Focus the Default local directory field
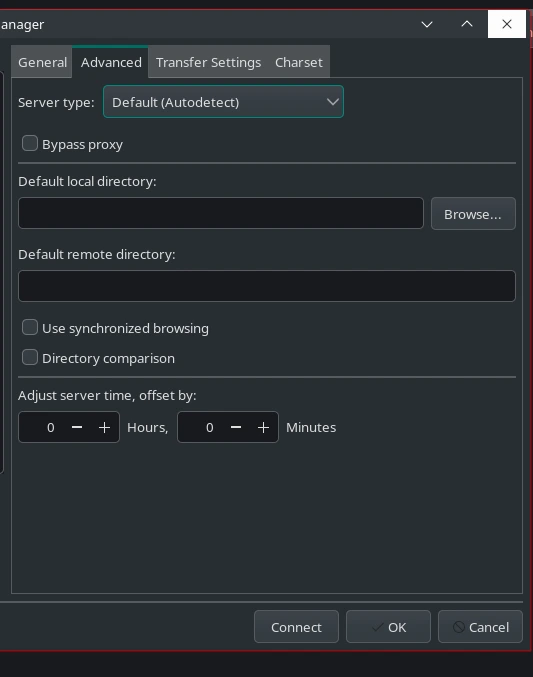The image size is (533, 677). pos(221,213)
